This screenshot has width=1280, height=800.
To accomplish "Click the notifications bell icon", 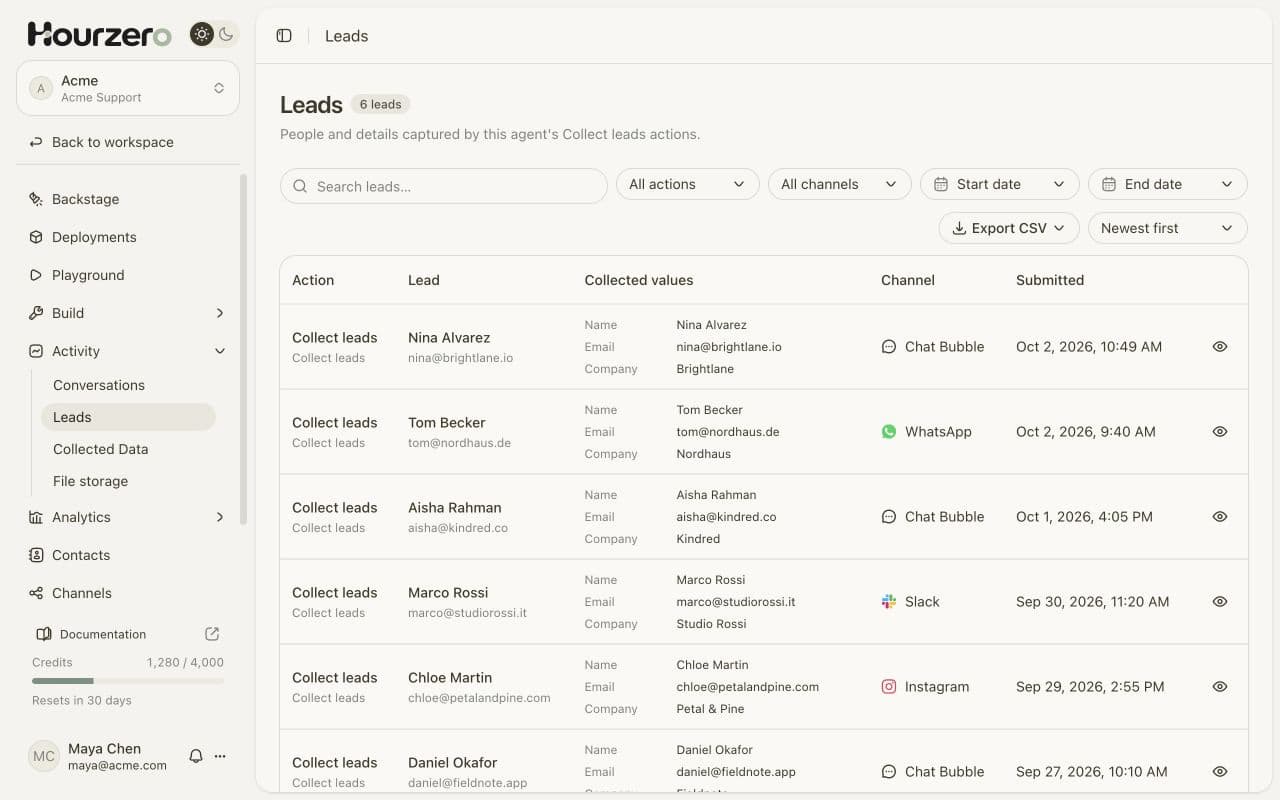I will [196, 756].
